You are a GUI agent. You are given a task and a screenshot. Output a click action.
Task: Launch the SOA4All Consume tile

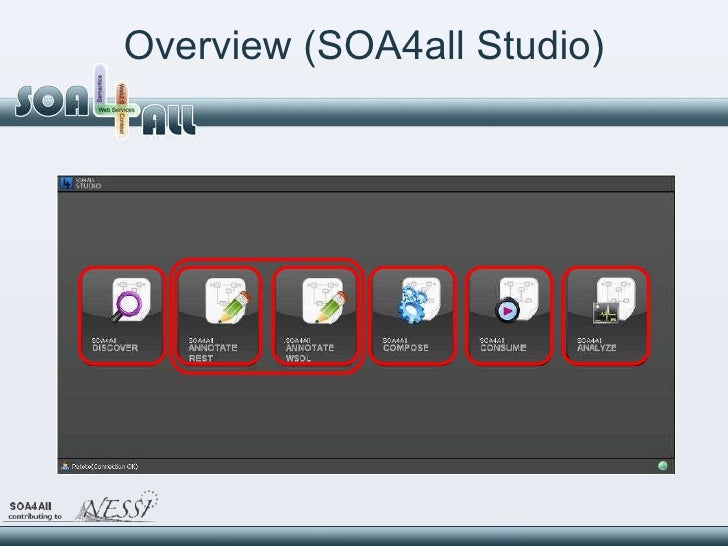510,316
